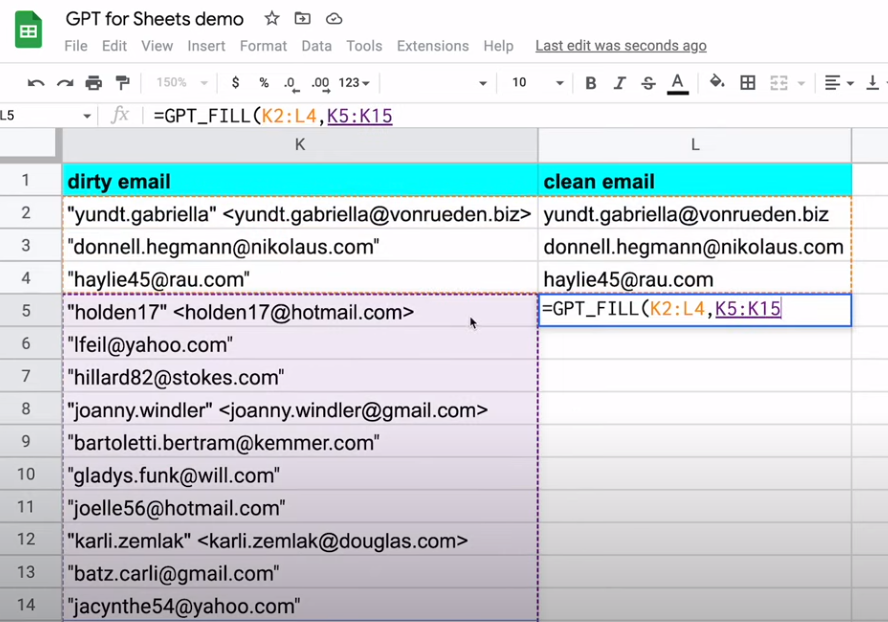The width and height of the screenshot is (888, 622).
Task: Star the GPT for Sheets demo document
Action: [x=272, y=19]
